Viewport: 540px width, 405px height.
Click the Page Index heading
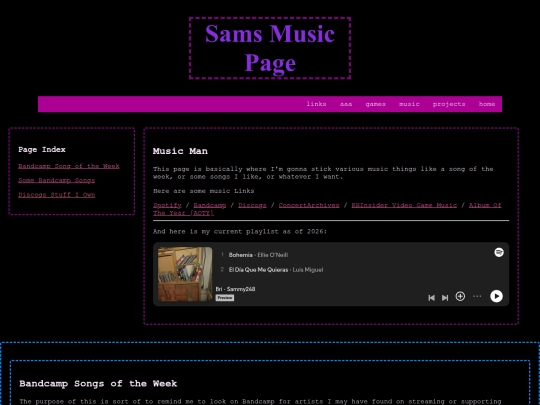coord(42,149)
